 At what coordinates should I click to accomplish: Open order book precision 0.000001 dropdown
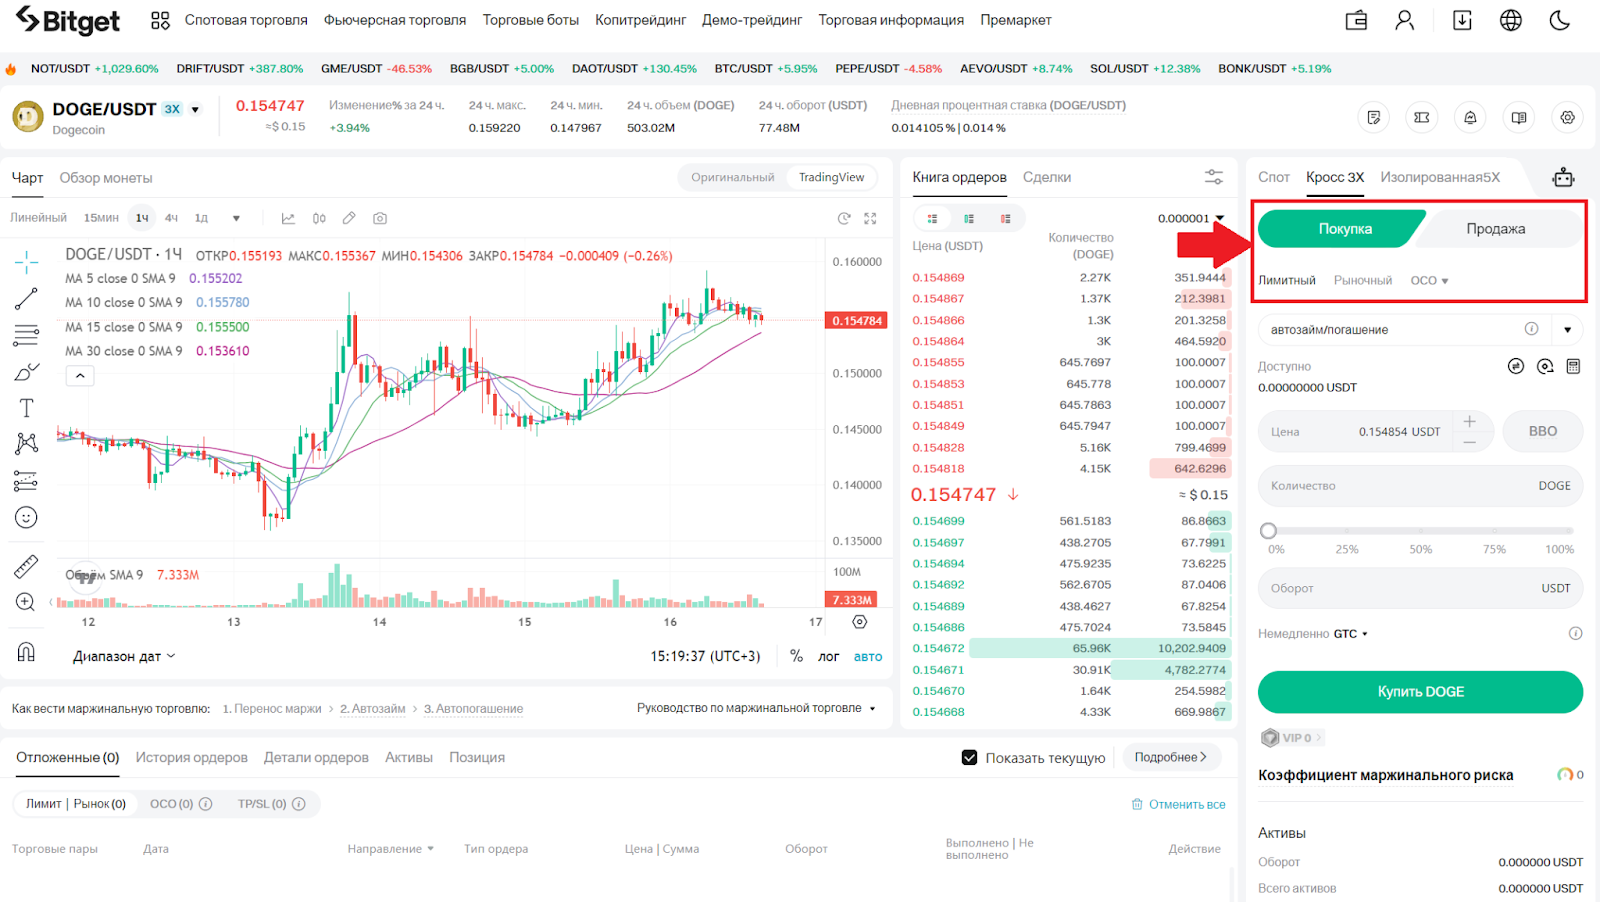click(x=1190, y=218)
